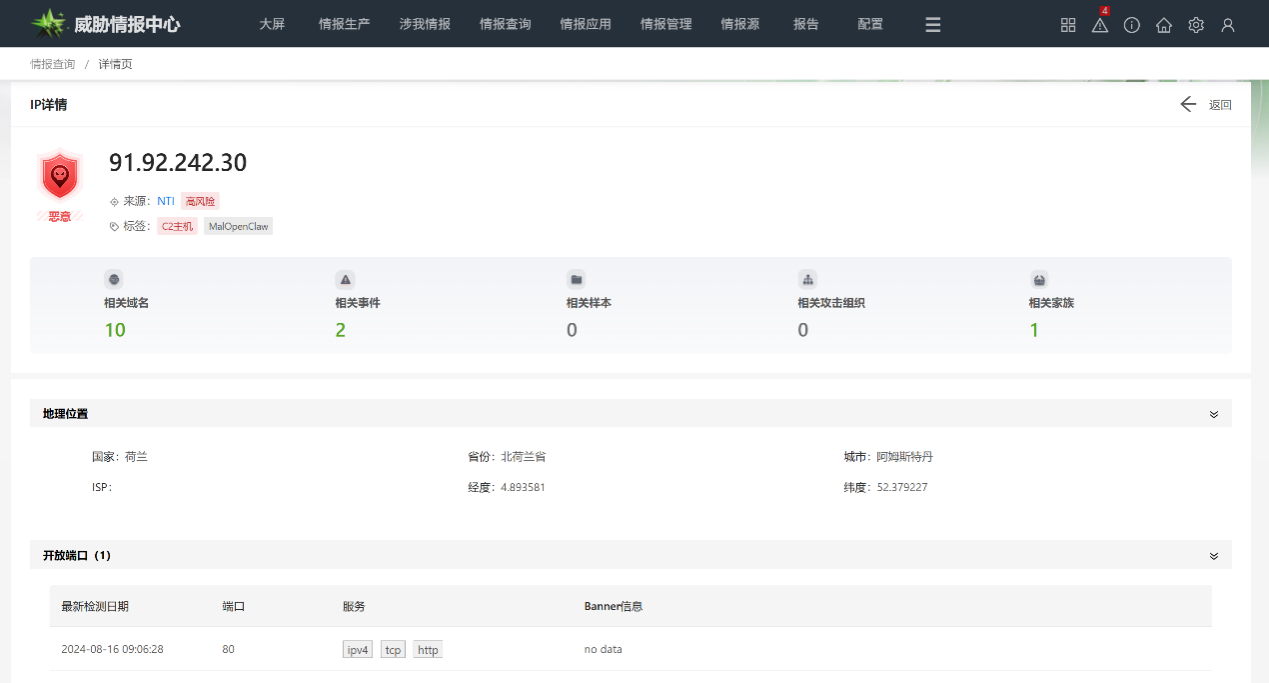The height and width of the screenshot is (683, 1269).
Task: Open settings via the gear icon
Action: [x=1196, y=25]
